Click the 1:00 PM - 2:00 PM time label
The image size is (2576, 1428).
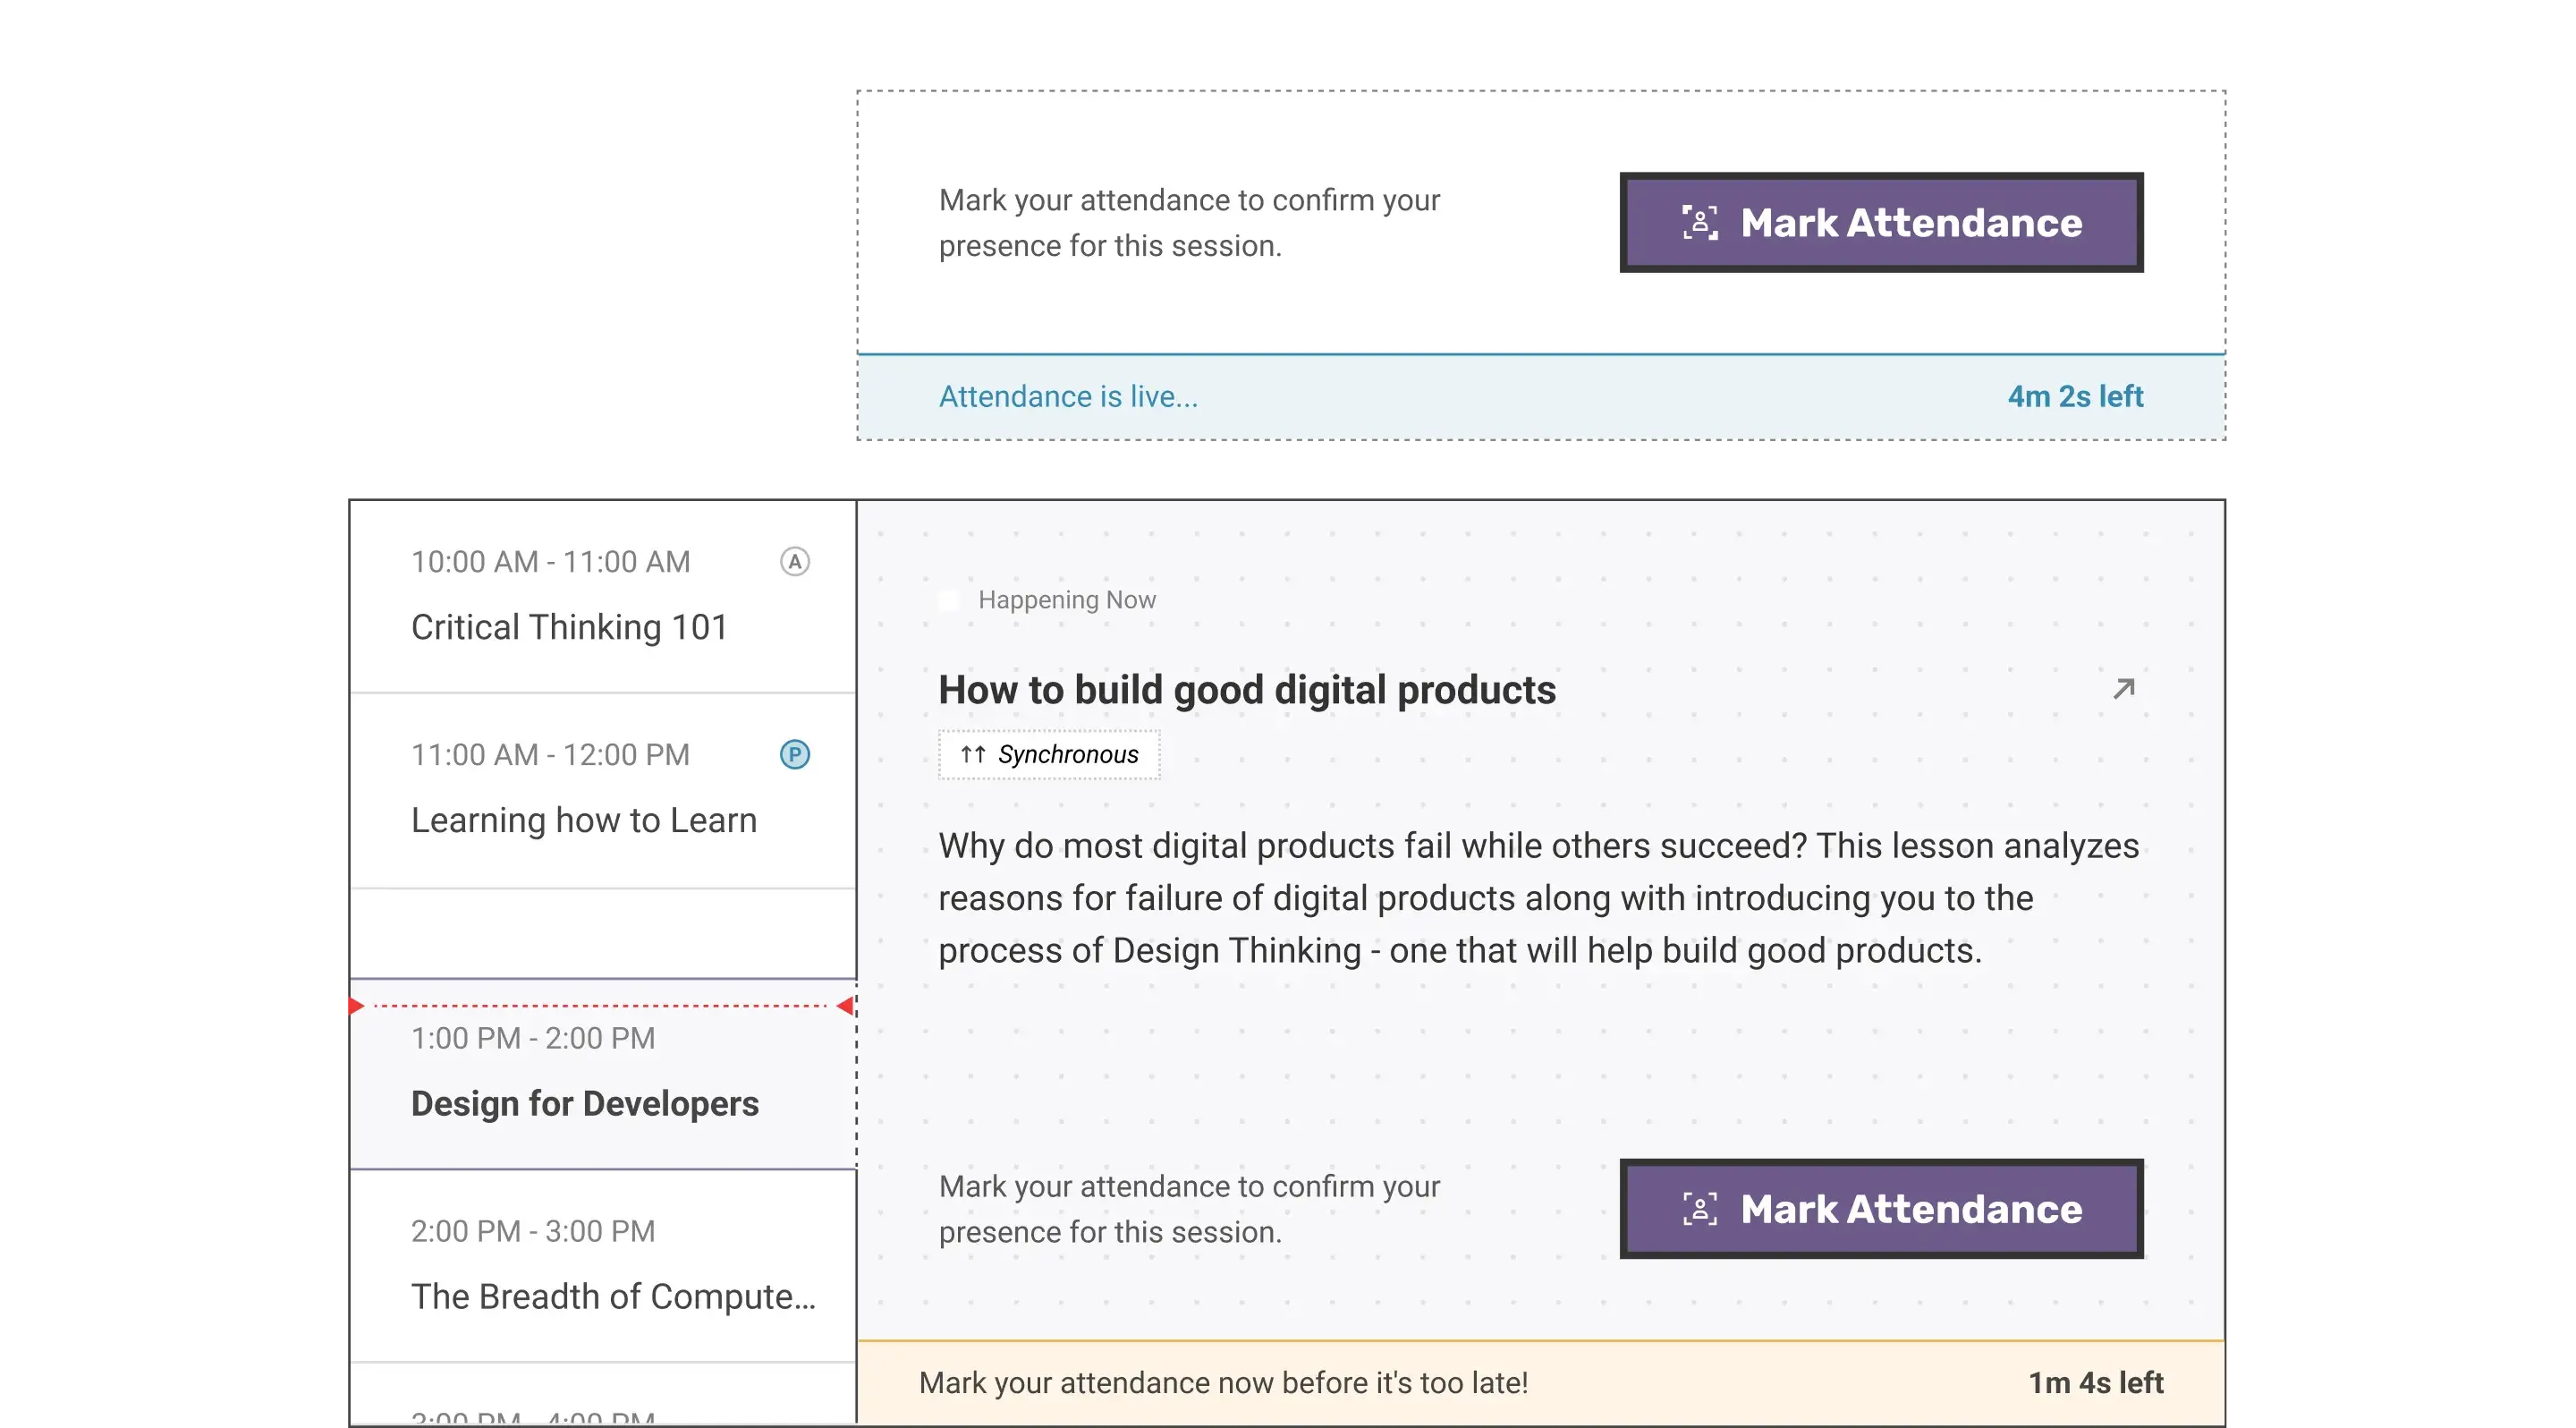[533, 1038]
